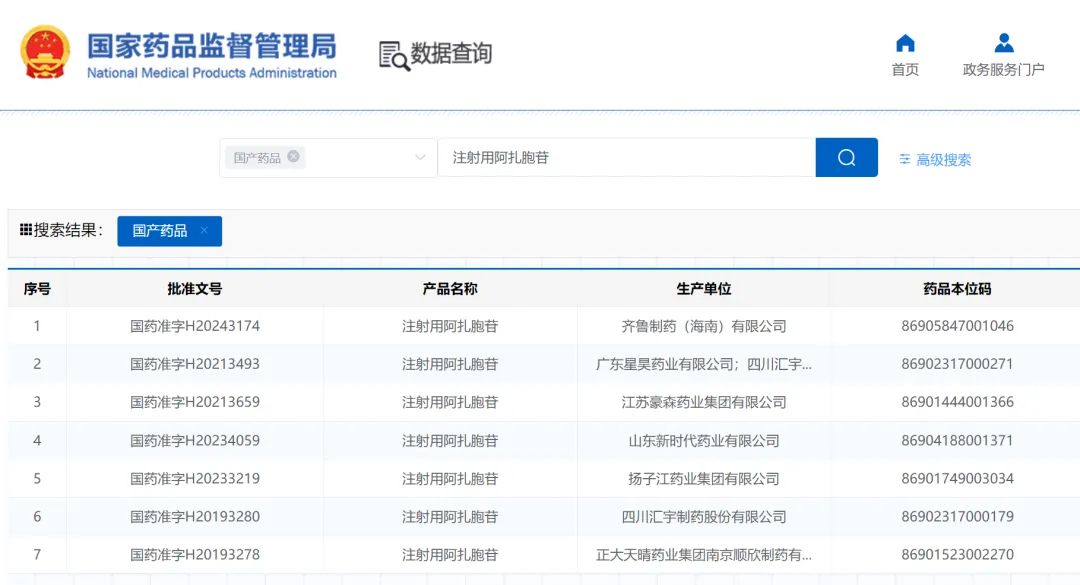The height and width of the screenshot is (585, 1080).
Task: Click 国家药品监督管理局 site title
Action: (x=211, y=46)
